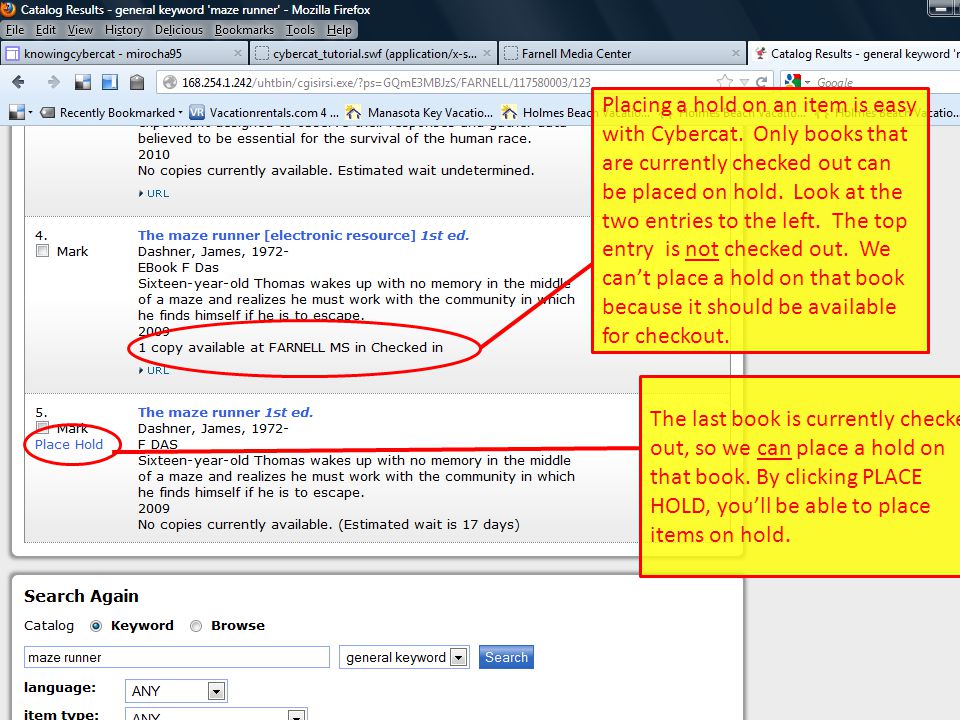Close the Farnell Media Center tab
This screenshot has width=960, height=720.
click(735, 53)
